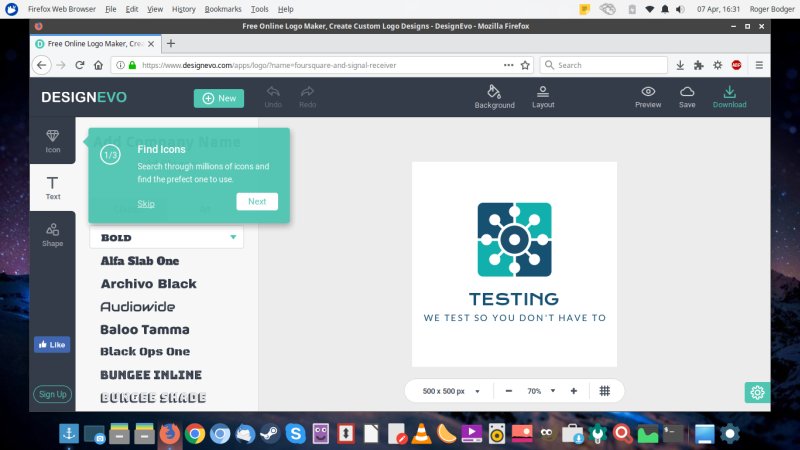Launch Chrome from the dock
800x450 pixels.
click(x=195, y=434)
